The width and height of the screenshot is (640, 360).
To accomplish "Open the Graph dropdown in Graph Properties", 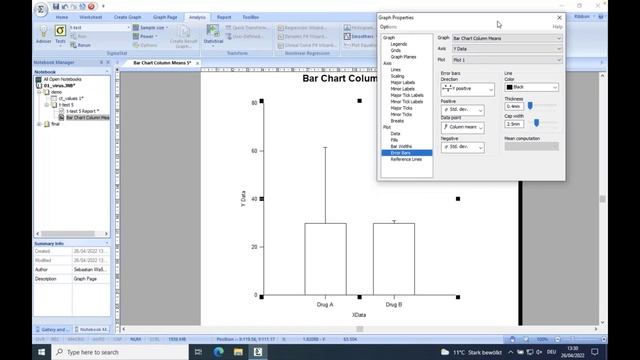I will (507, 38).
